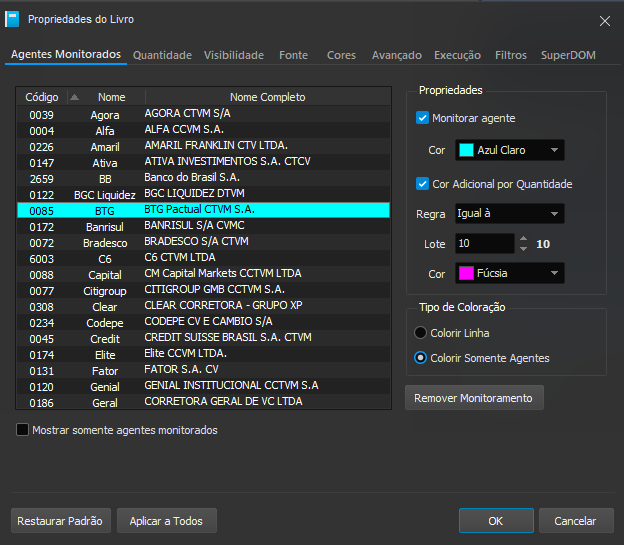Enable Mostrar somente agentes monitorados
Screen dimensions: 624x545
click(x=22, y=430)
